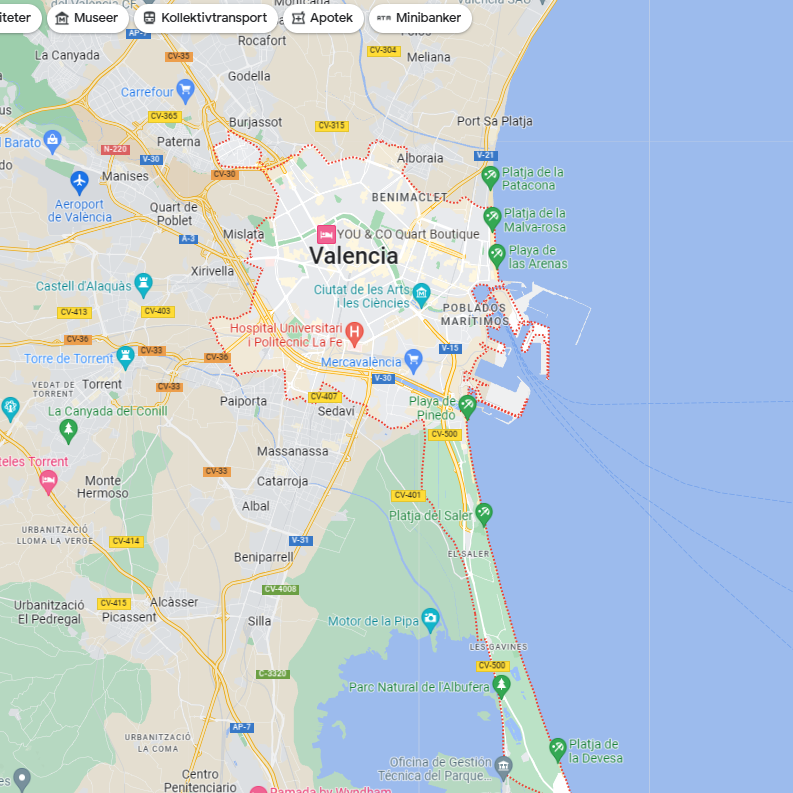Select the pink hotel pin near Torrent
Screen dimensions: 793x793
pos(49,481)
